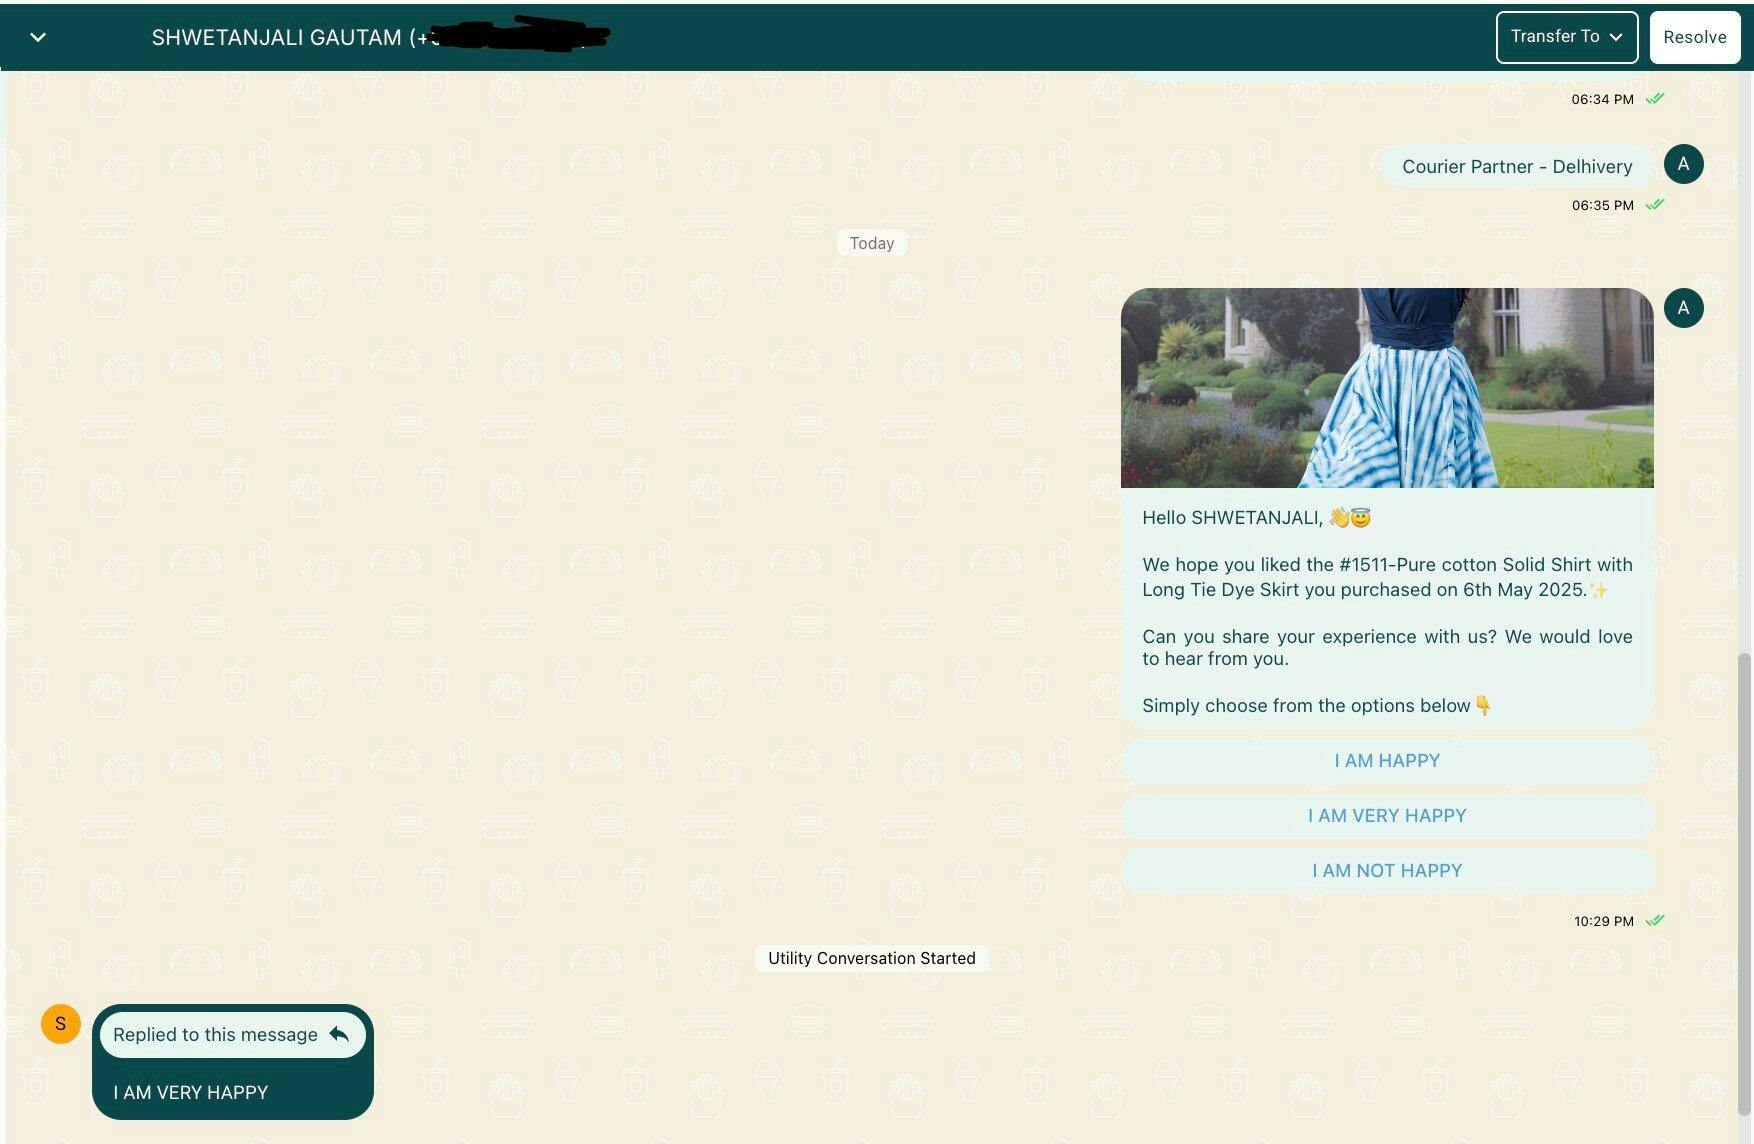Click the orange customer avatar 'S'

tap(60, 1024)
